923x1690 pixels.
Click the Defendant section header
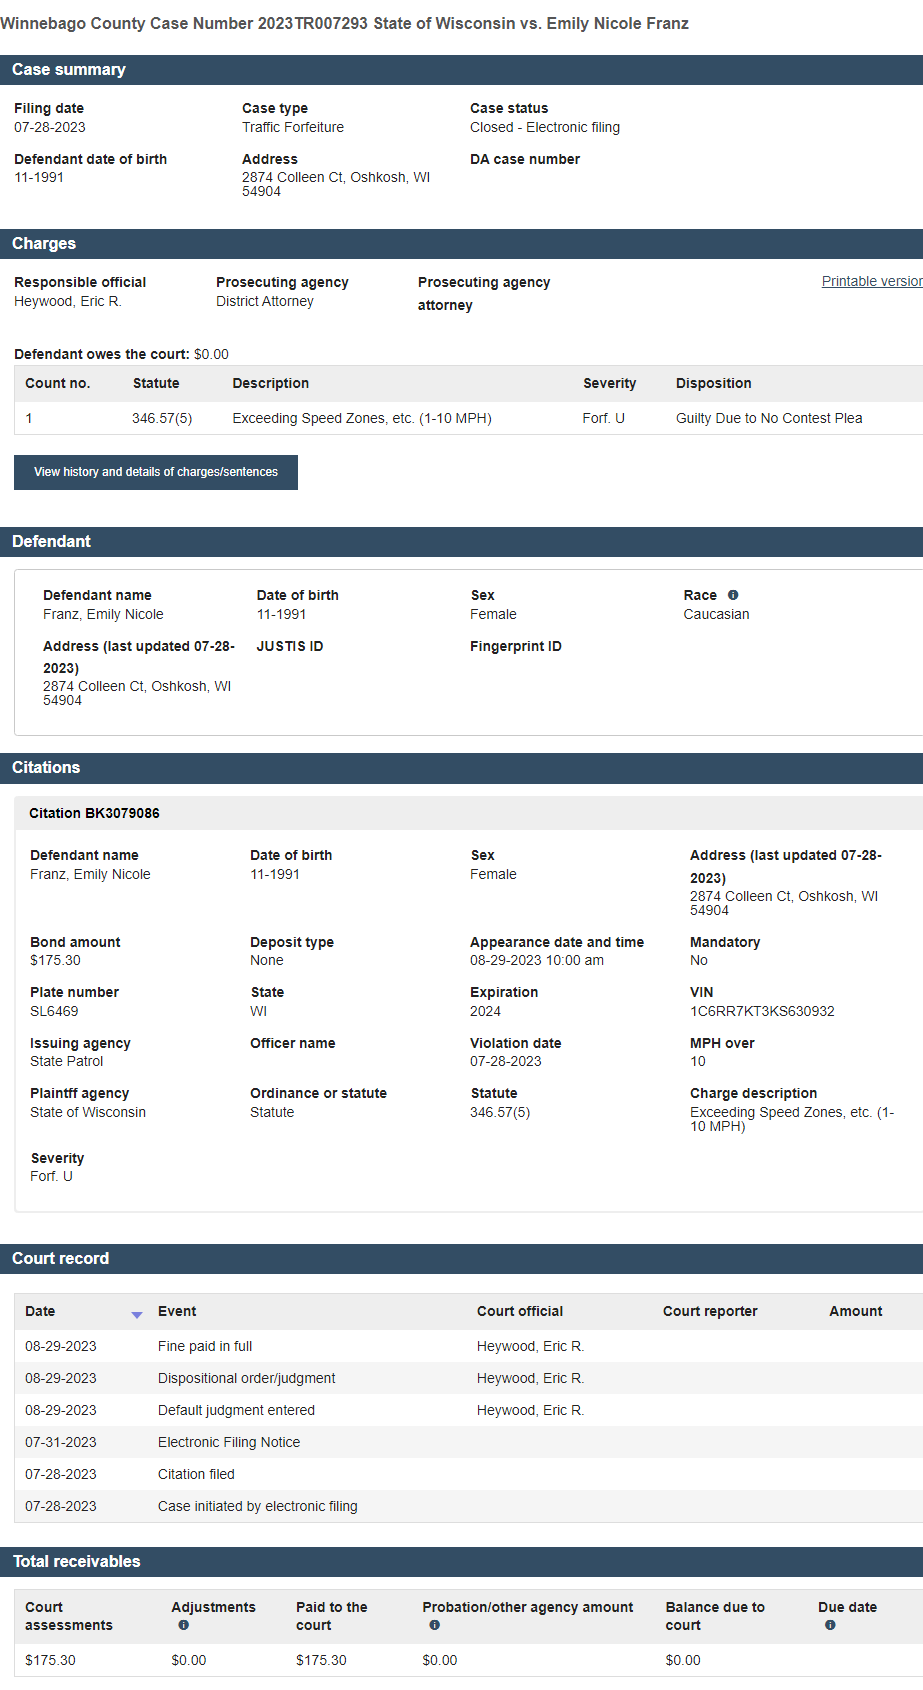tap(461, 542)
